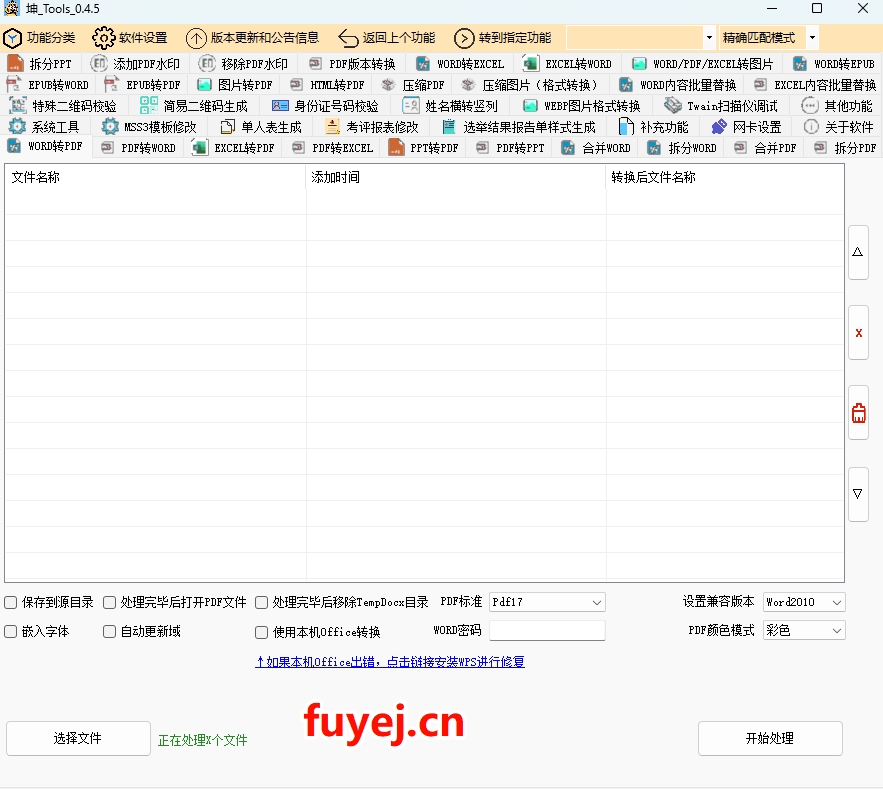Open 版本更新和公告信息 up-arrow icon

pos(196,38)
